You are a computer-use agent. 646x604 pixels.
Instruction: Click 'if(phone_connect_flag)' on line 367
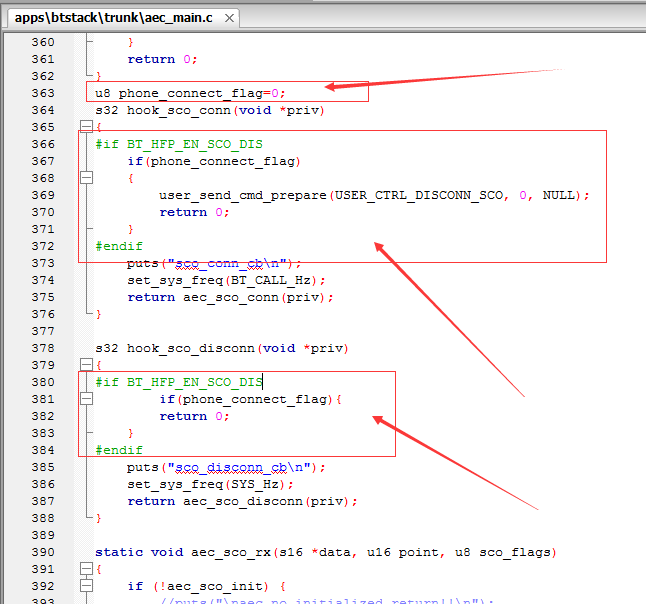coord(214,161)
